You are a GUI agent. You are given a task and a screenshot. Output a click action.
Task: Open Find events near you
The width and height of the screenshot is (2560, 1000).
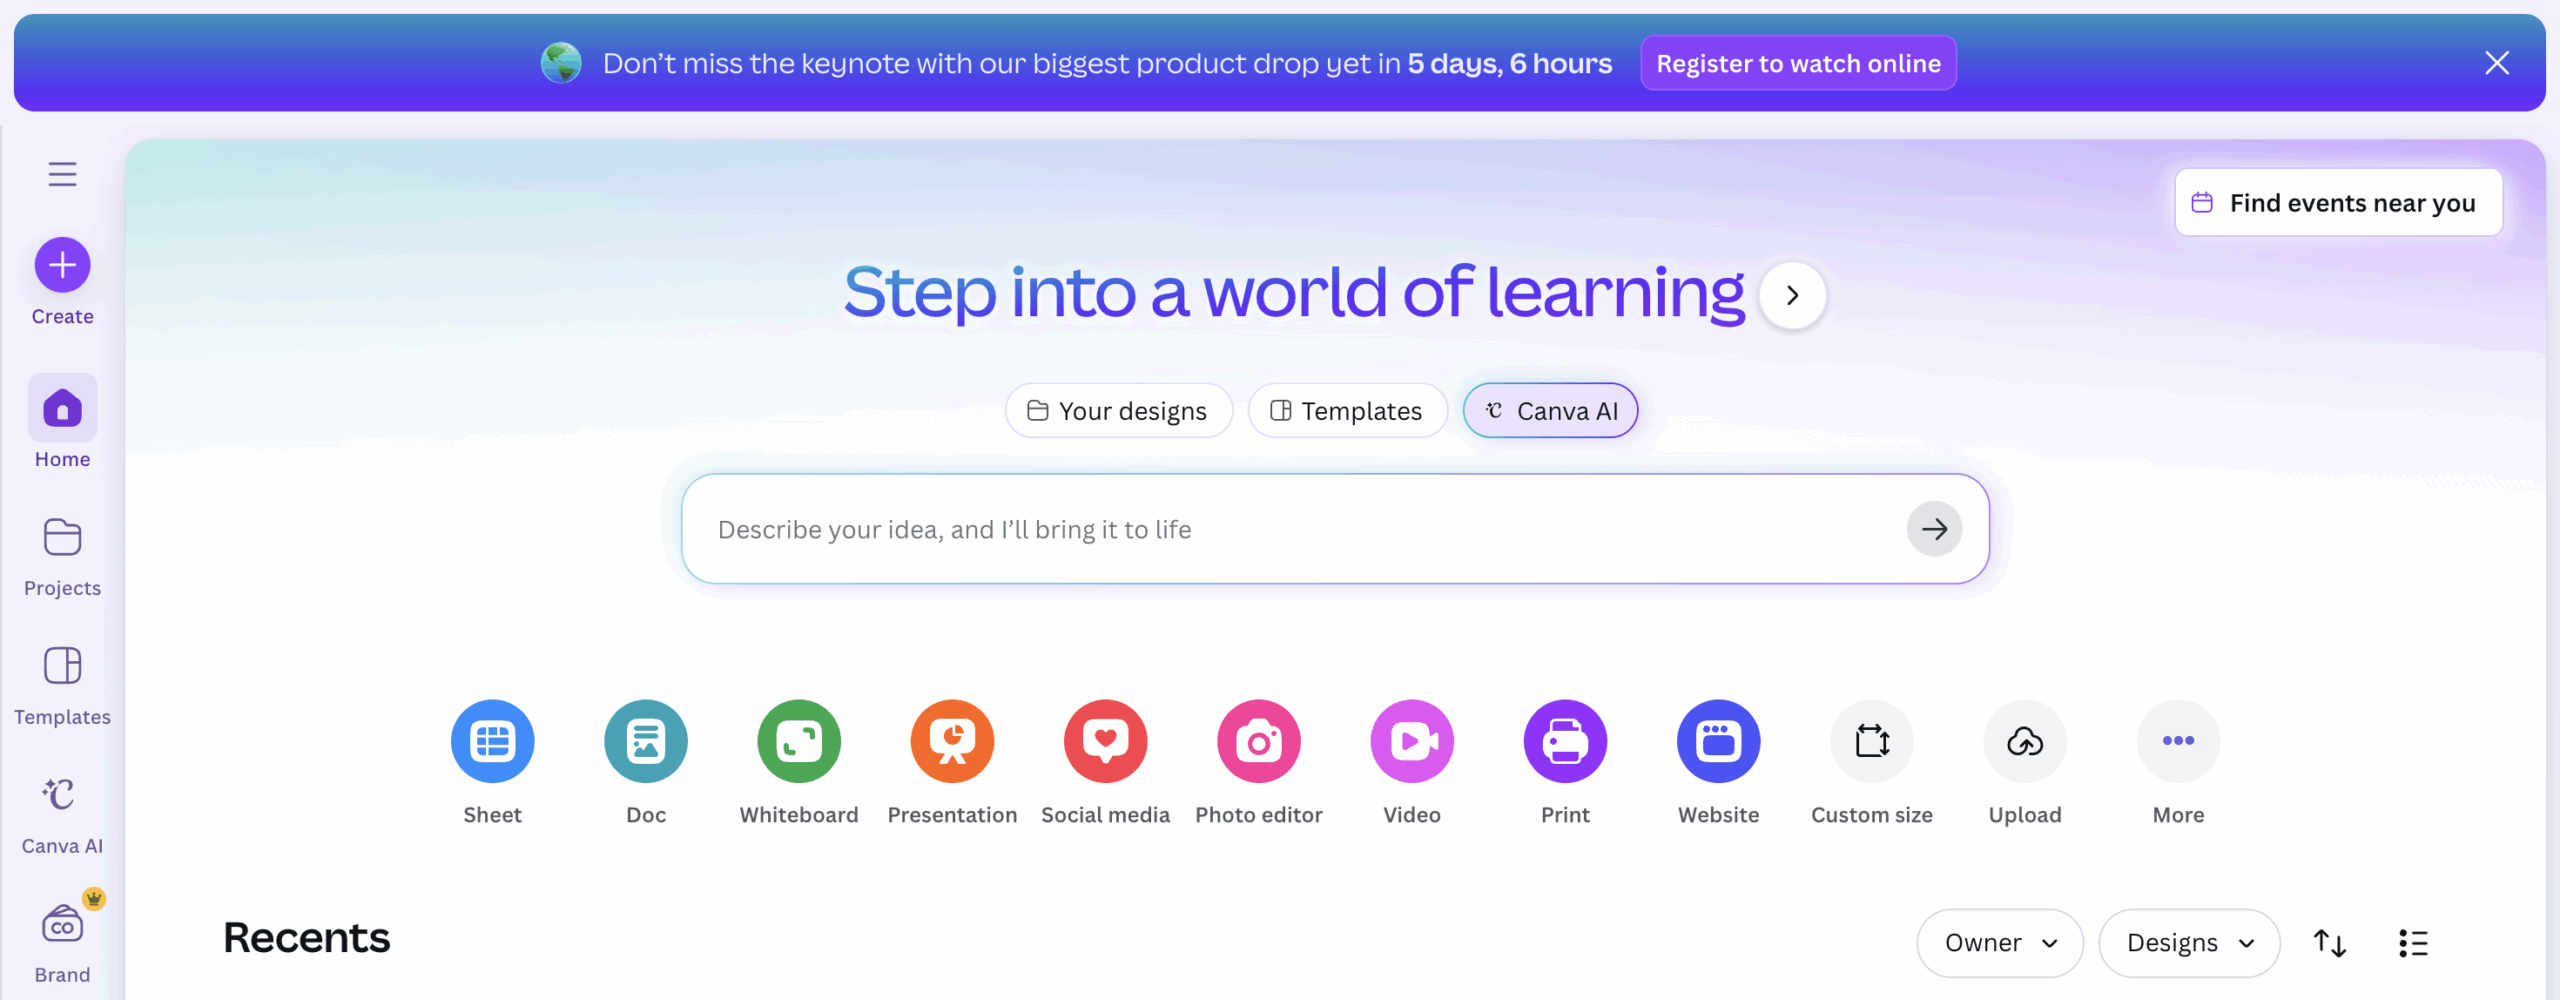click(x=2338, y=203)
